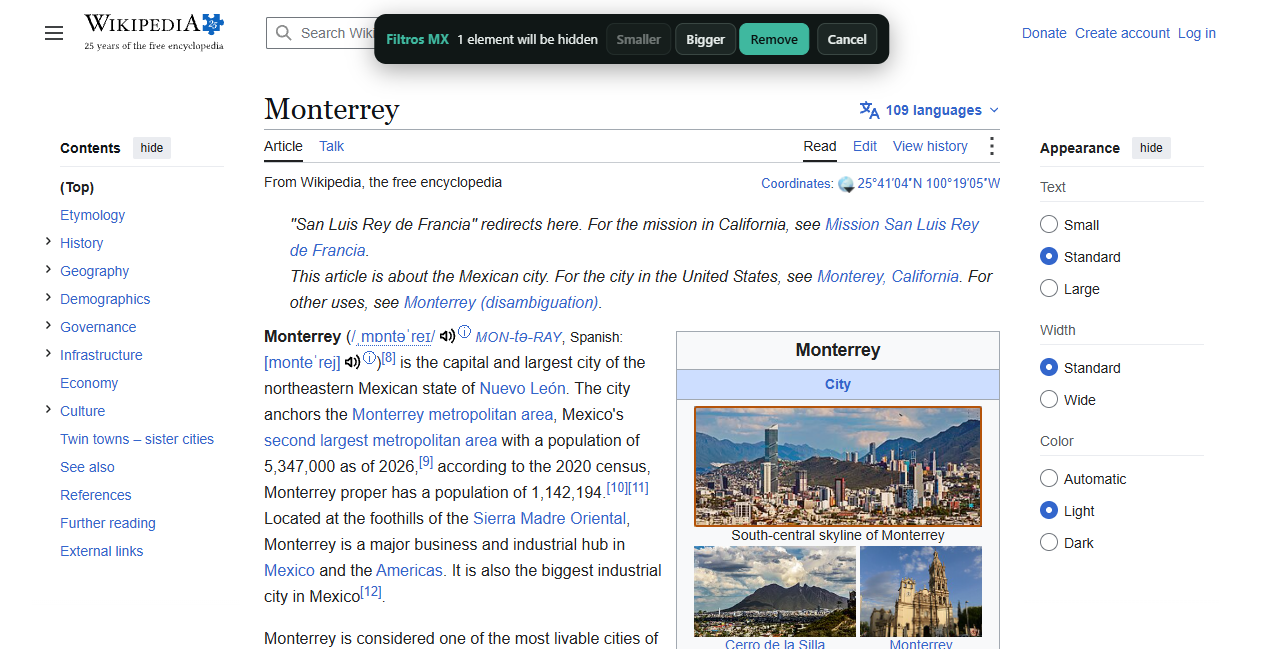Click the Create account link

1122,33
